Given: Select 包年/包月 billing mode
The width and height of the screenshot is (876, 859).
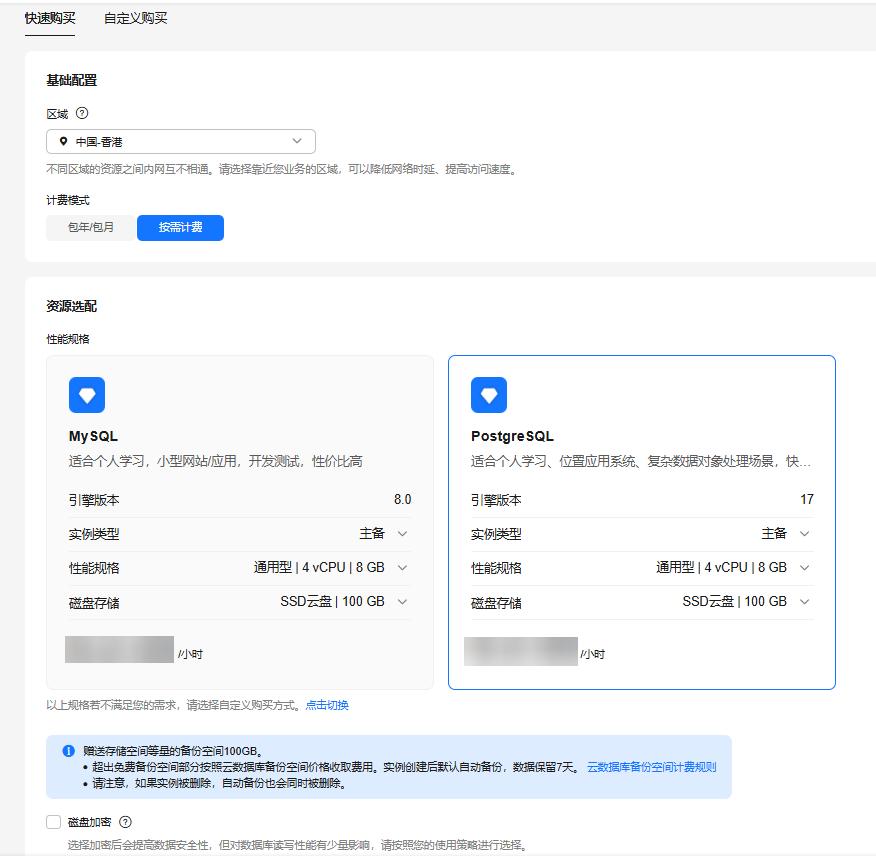Looking at the screenshot, I should [91, 227].
